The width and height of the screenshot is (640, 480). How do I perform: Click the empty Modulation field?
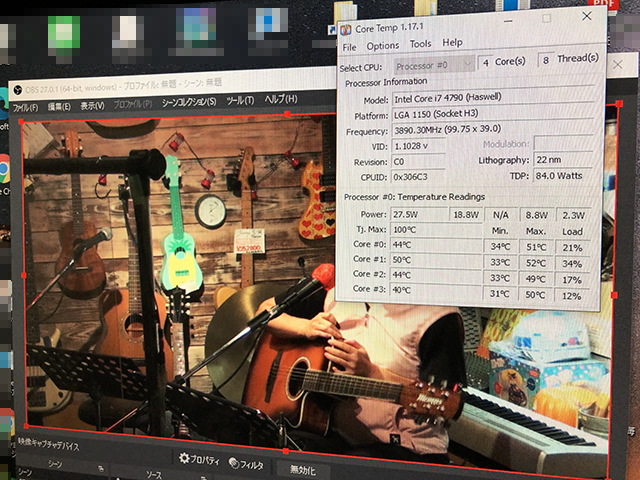563,144
